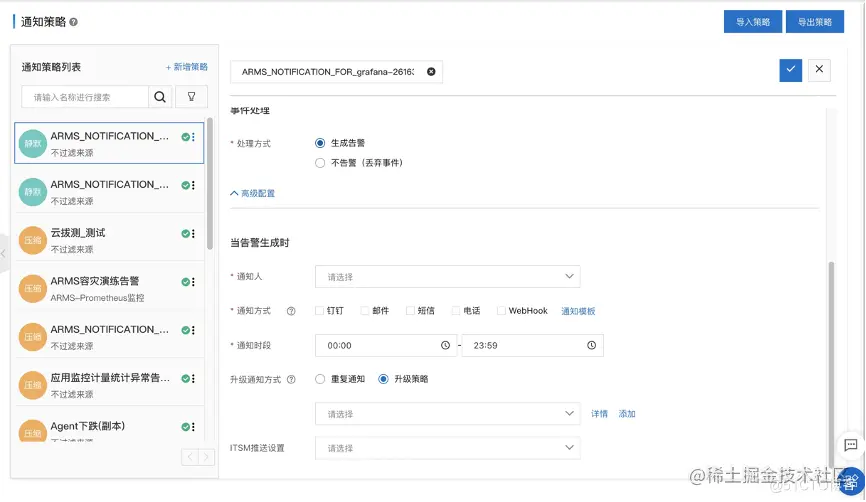
Task: Select the 云拨测_测试 policy row
Action: click(x=109, y=240)
